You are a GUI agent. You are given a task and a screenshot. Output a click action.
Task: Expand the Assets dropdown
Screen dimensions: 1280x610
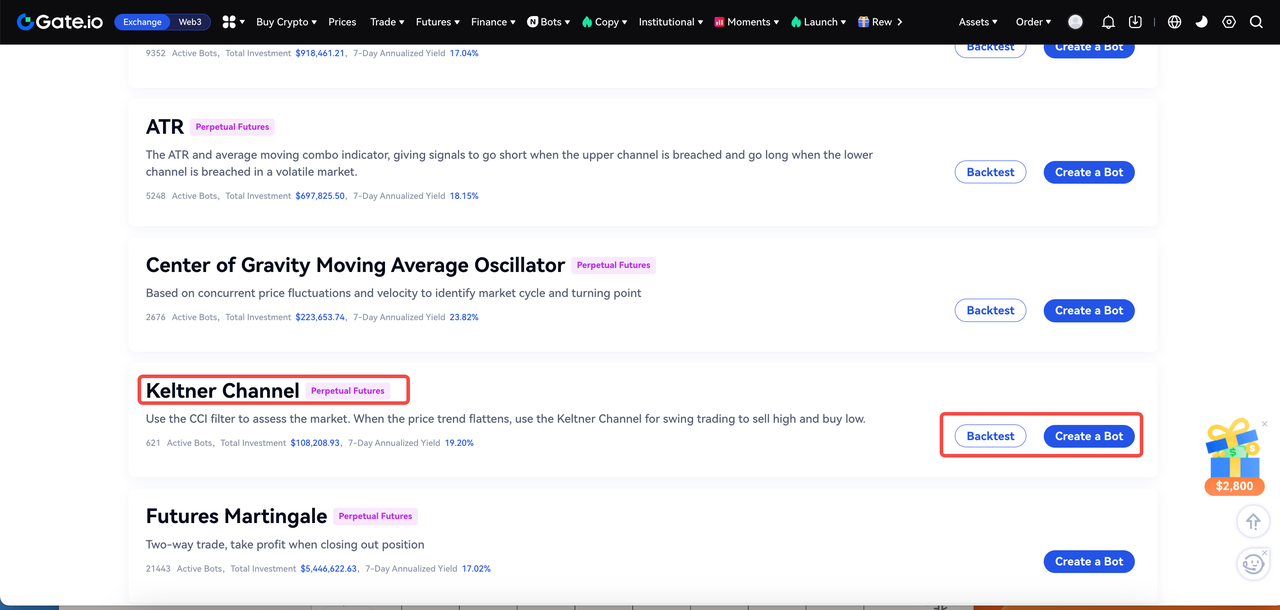(x=977, y=22)
